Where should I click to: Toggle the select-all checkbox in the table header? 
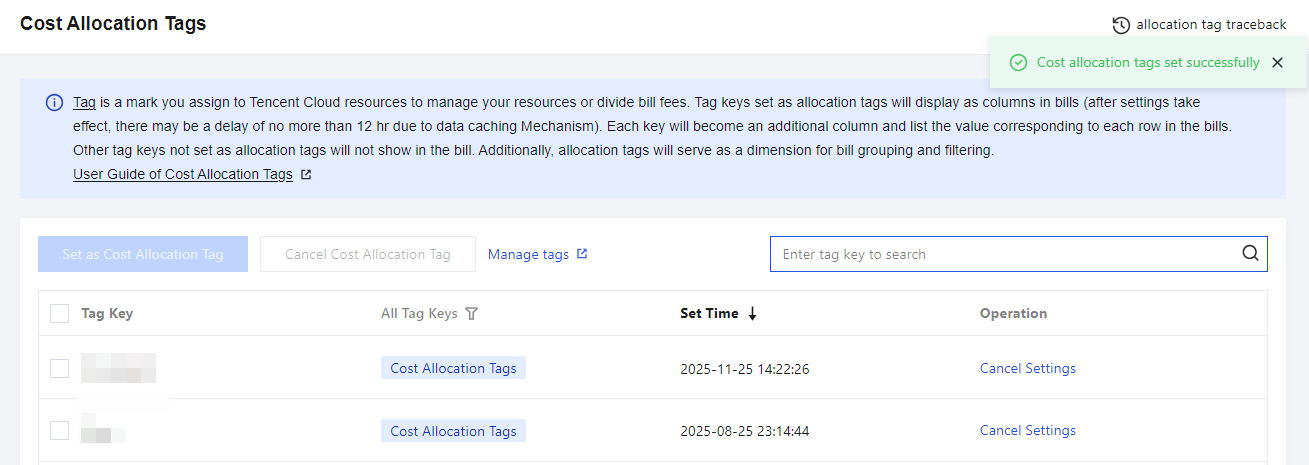[60, 314]
